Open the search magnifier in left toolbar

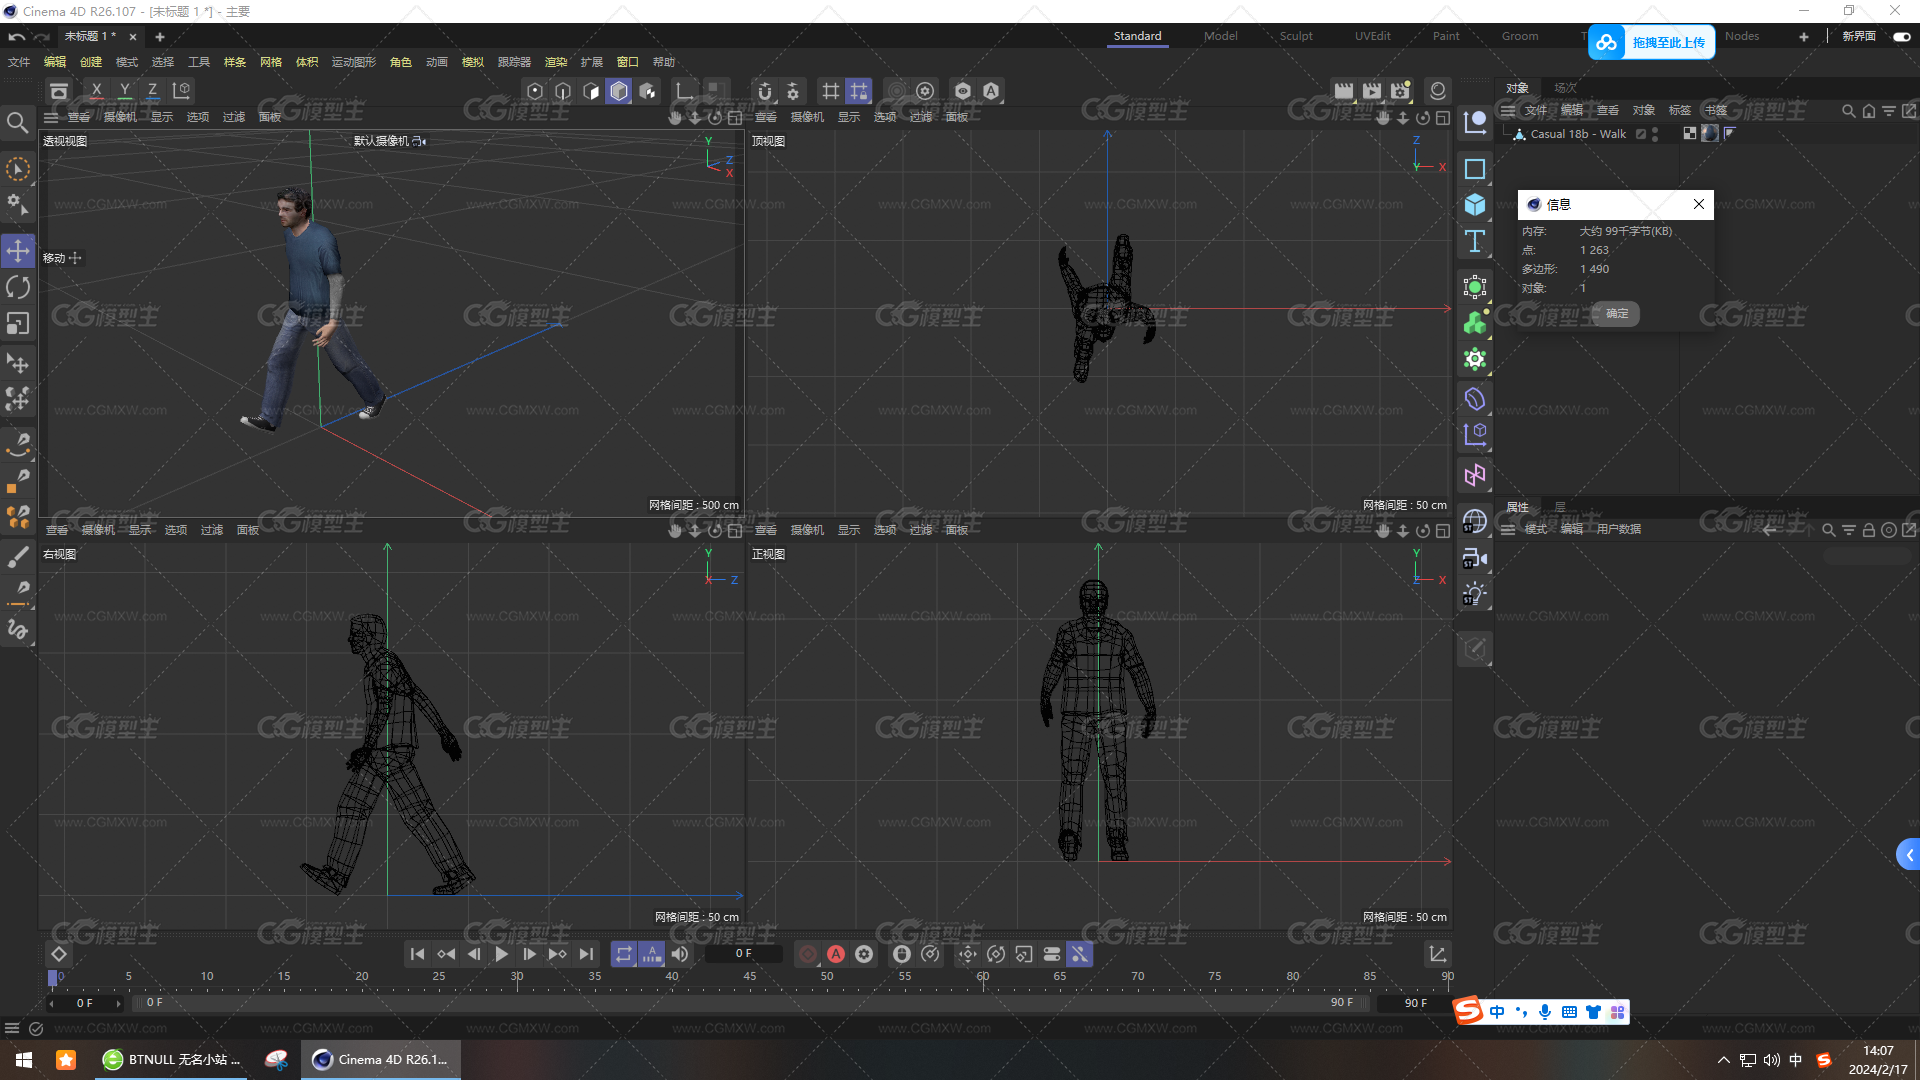(x=17, y=122)
